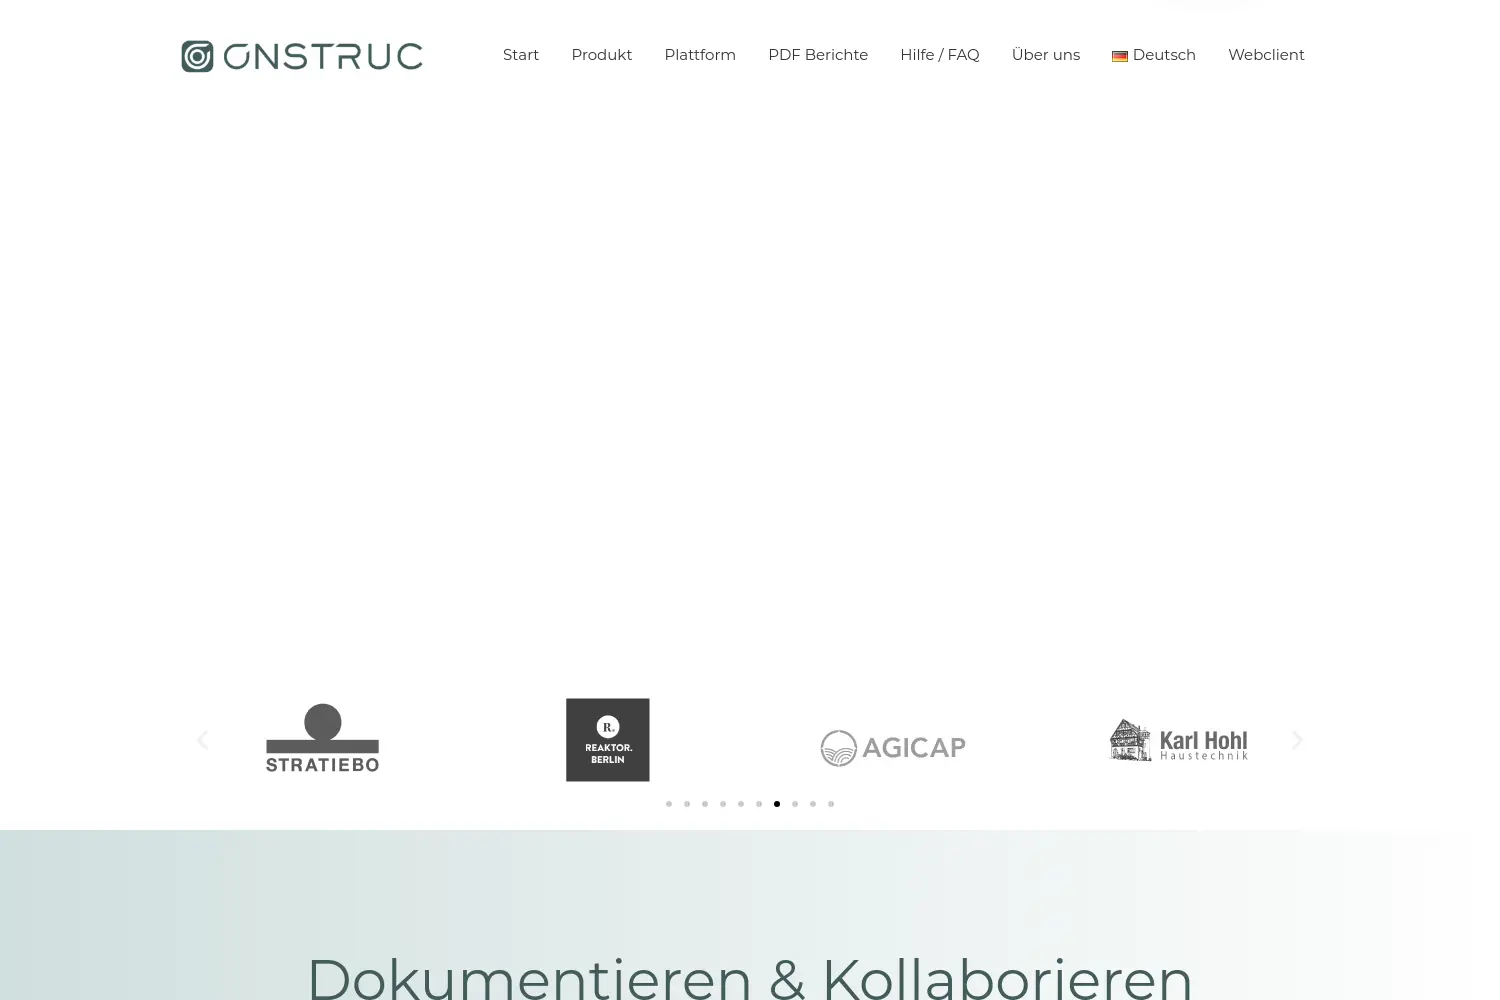Select the fourth carousel pagination dot
This screenshot has height=1000, width=1500.
(x=723, y=804)
